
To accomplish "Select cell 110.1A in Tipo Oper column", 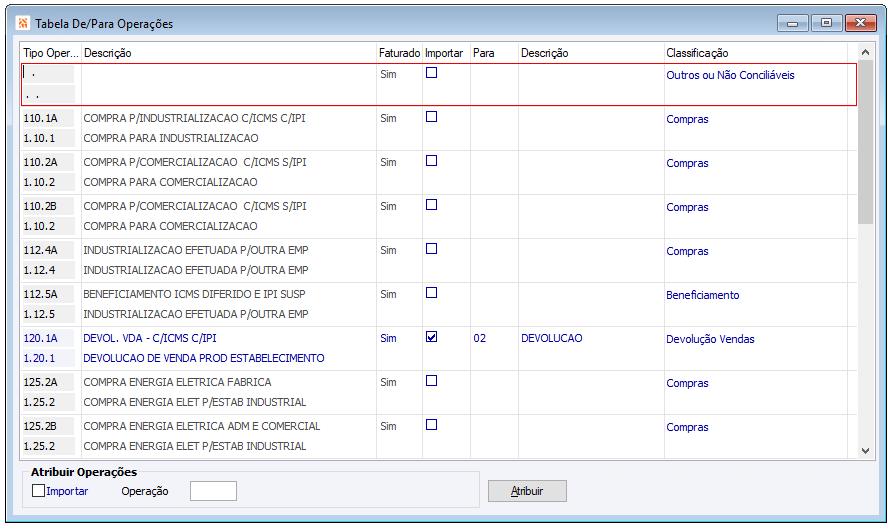I will tap(48, 118).
